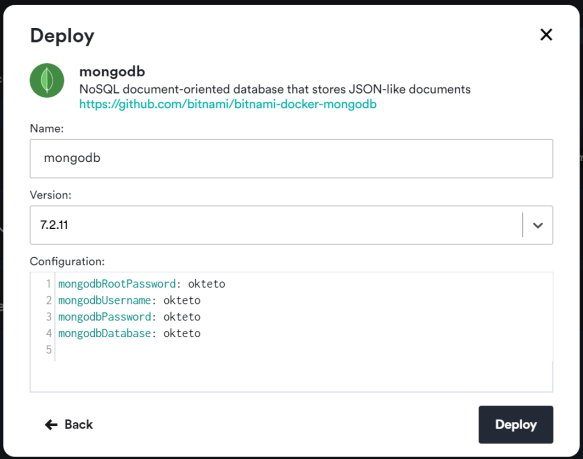Click the Name label
The width and height of the screenshot is (583, 459).
[x=46, y=128]
